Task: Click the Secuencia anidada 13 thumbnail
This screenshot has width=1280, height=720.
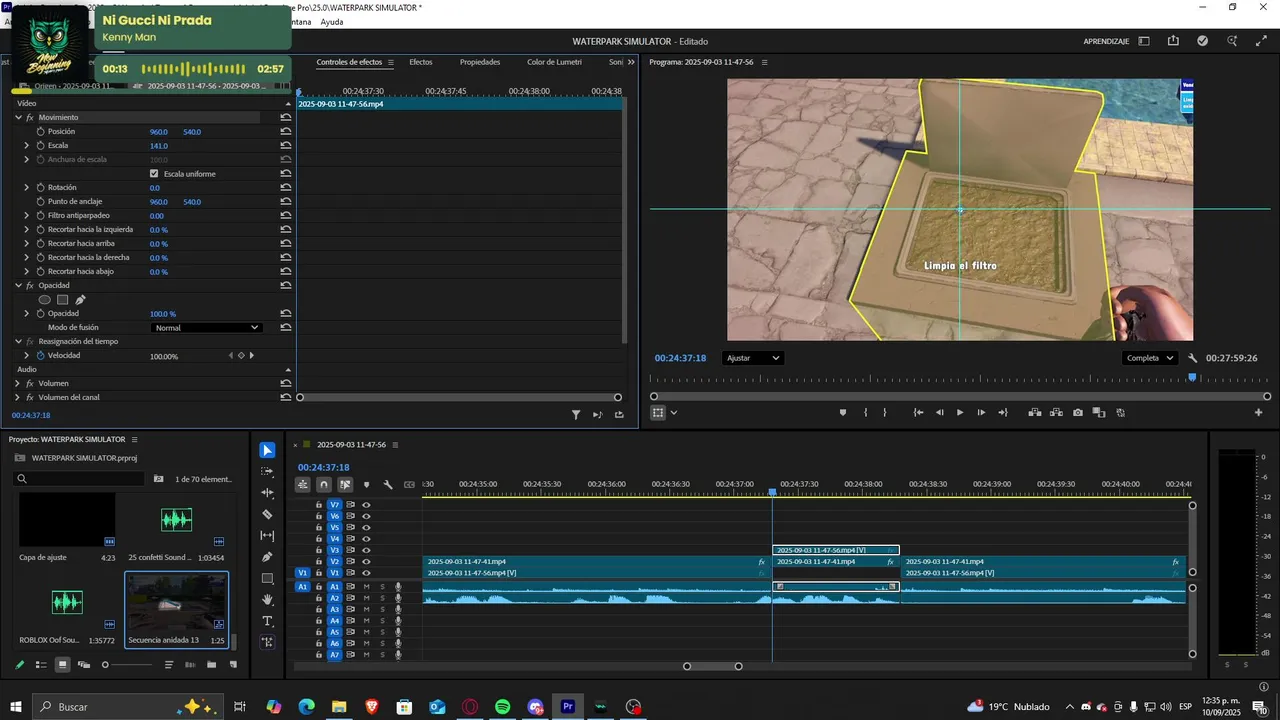Action: pos(176,602)
